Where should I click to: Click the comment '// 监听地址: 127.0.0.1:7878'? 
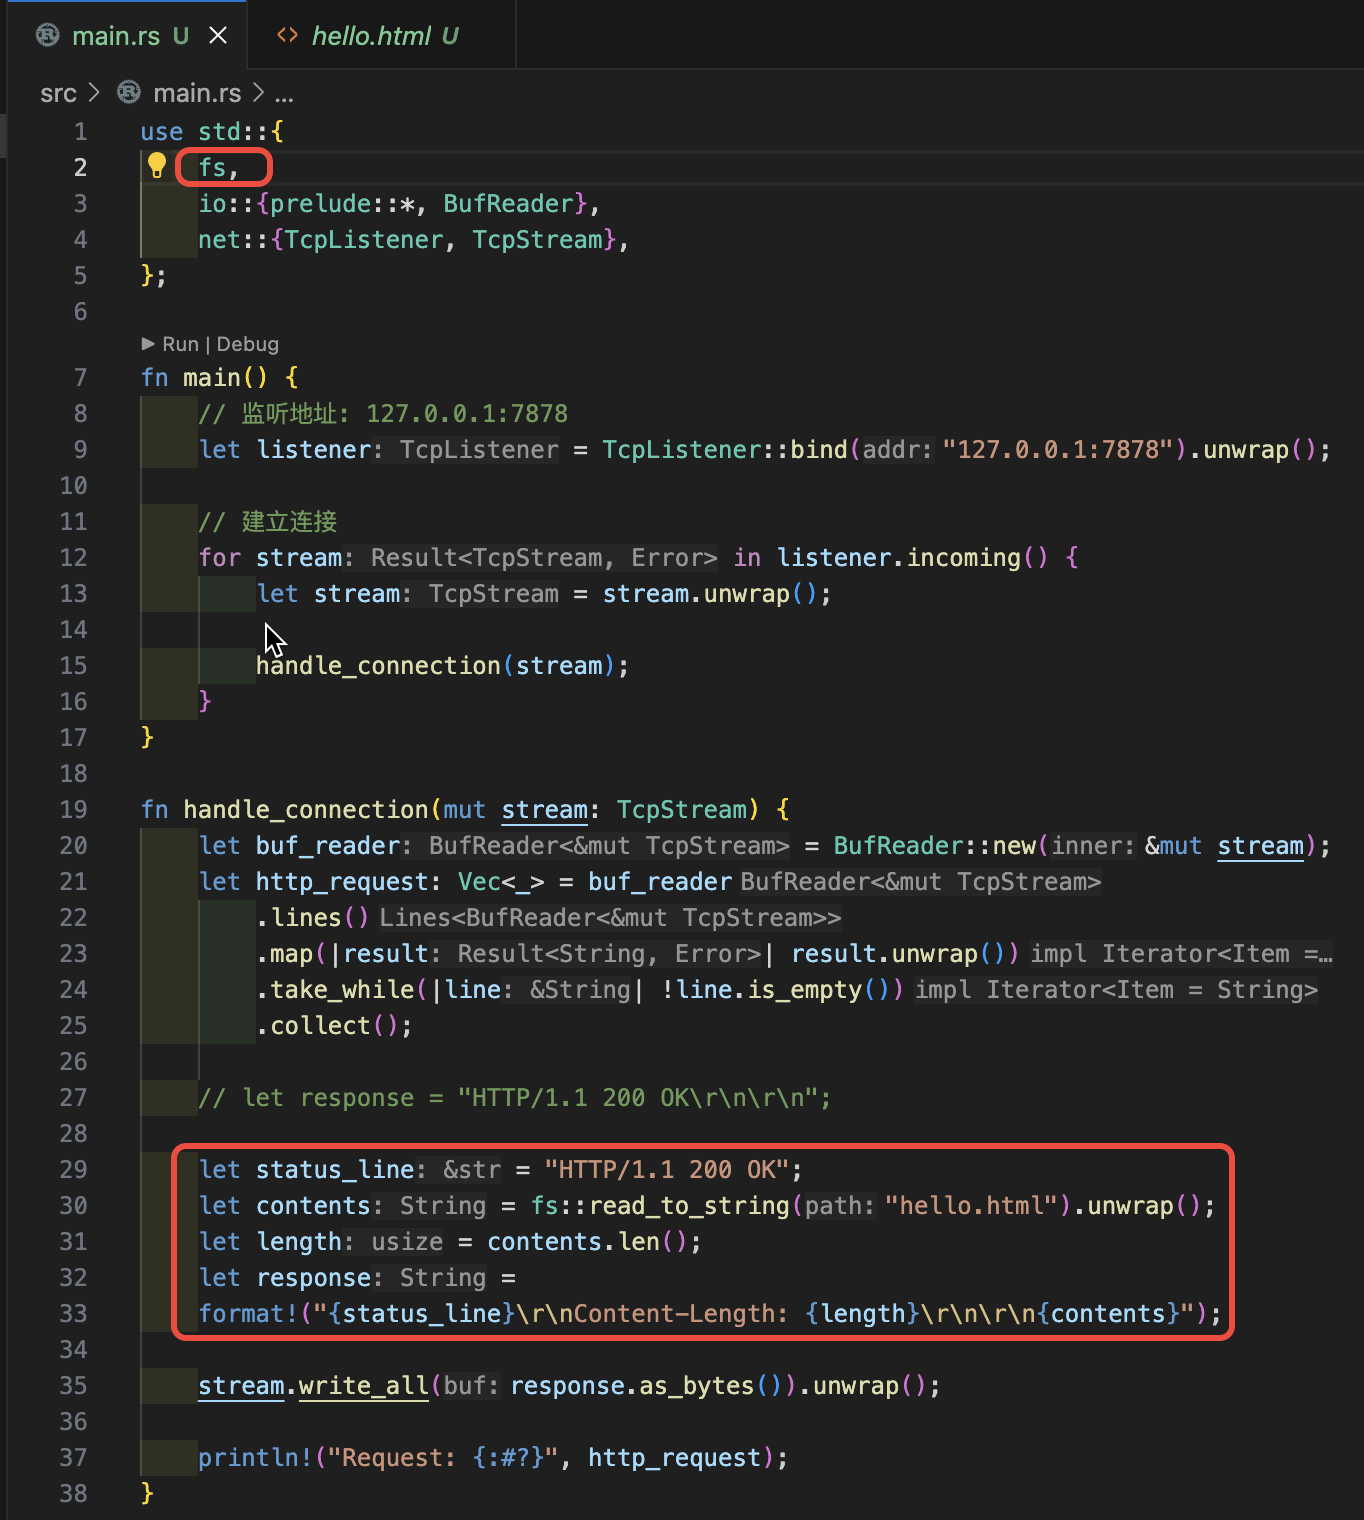tap(383, 413)
